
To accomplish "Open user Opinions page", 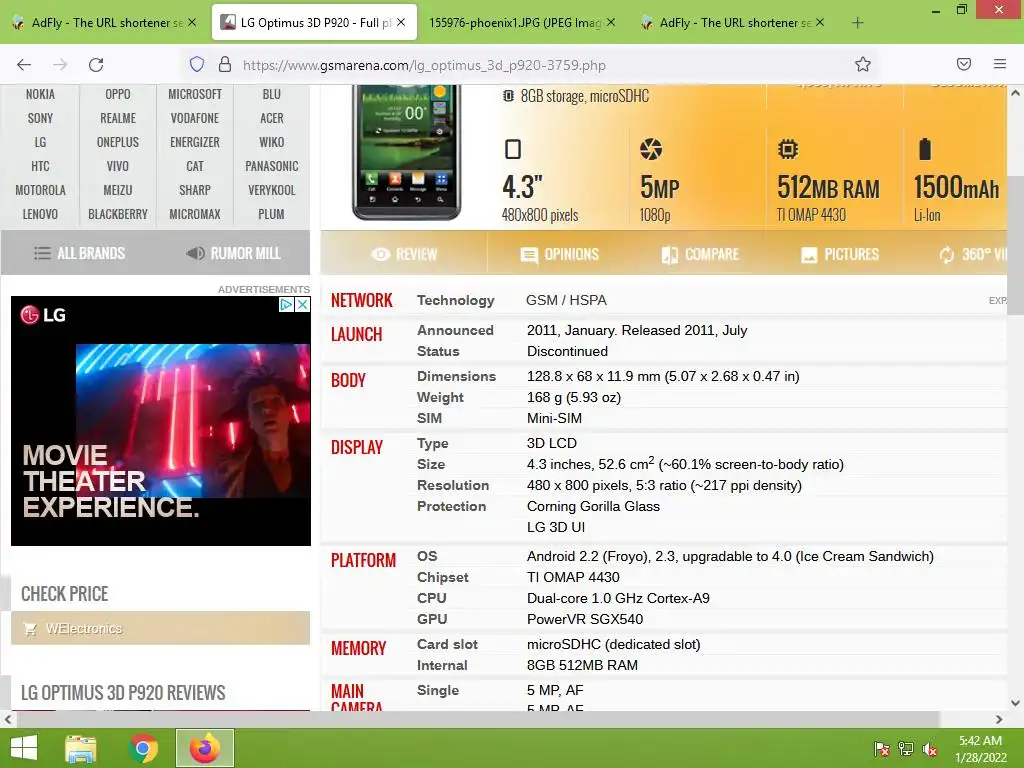I will coord(560,254).
